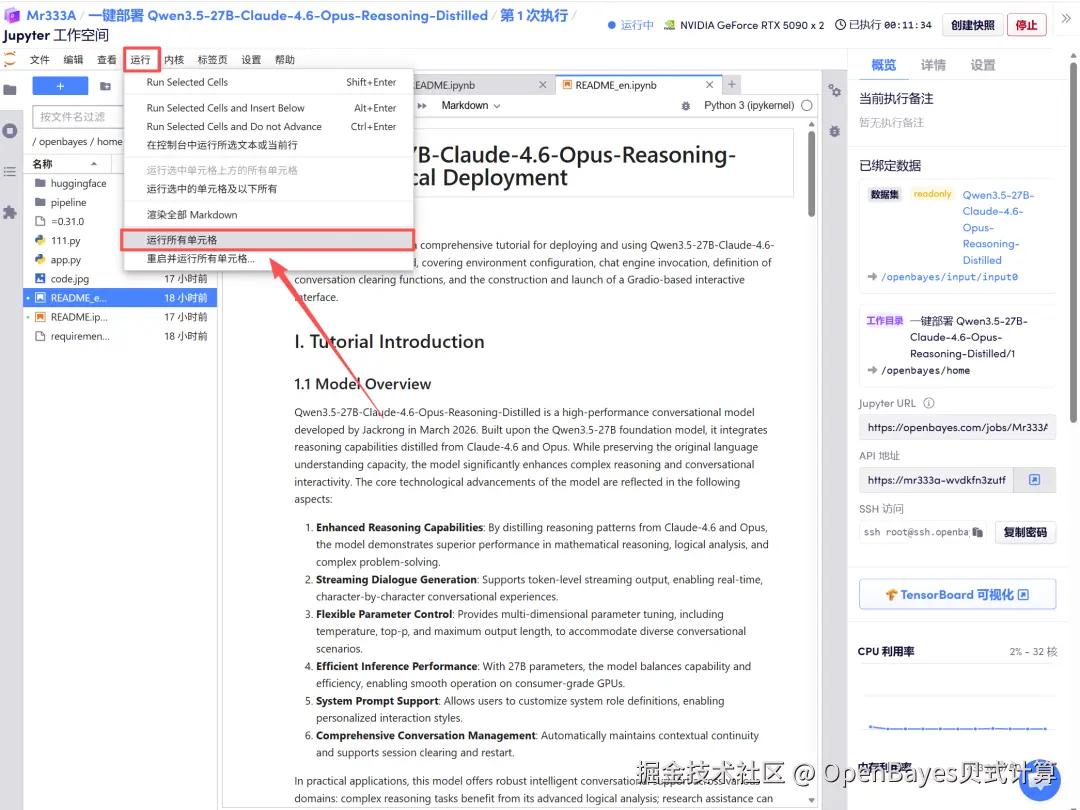Choose Run Selected Cells and Do not Advance

[x=269, y=127]
